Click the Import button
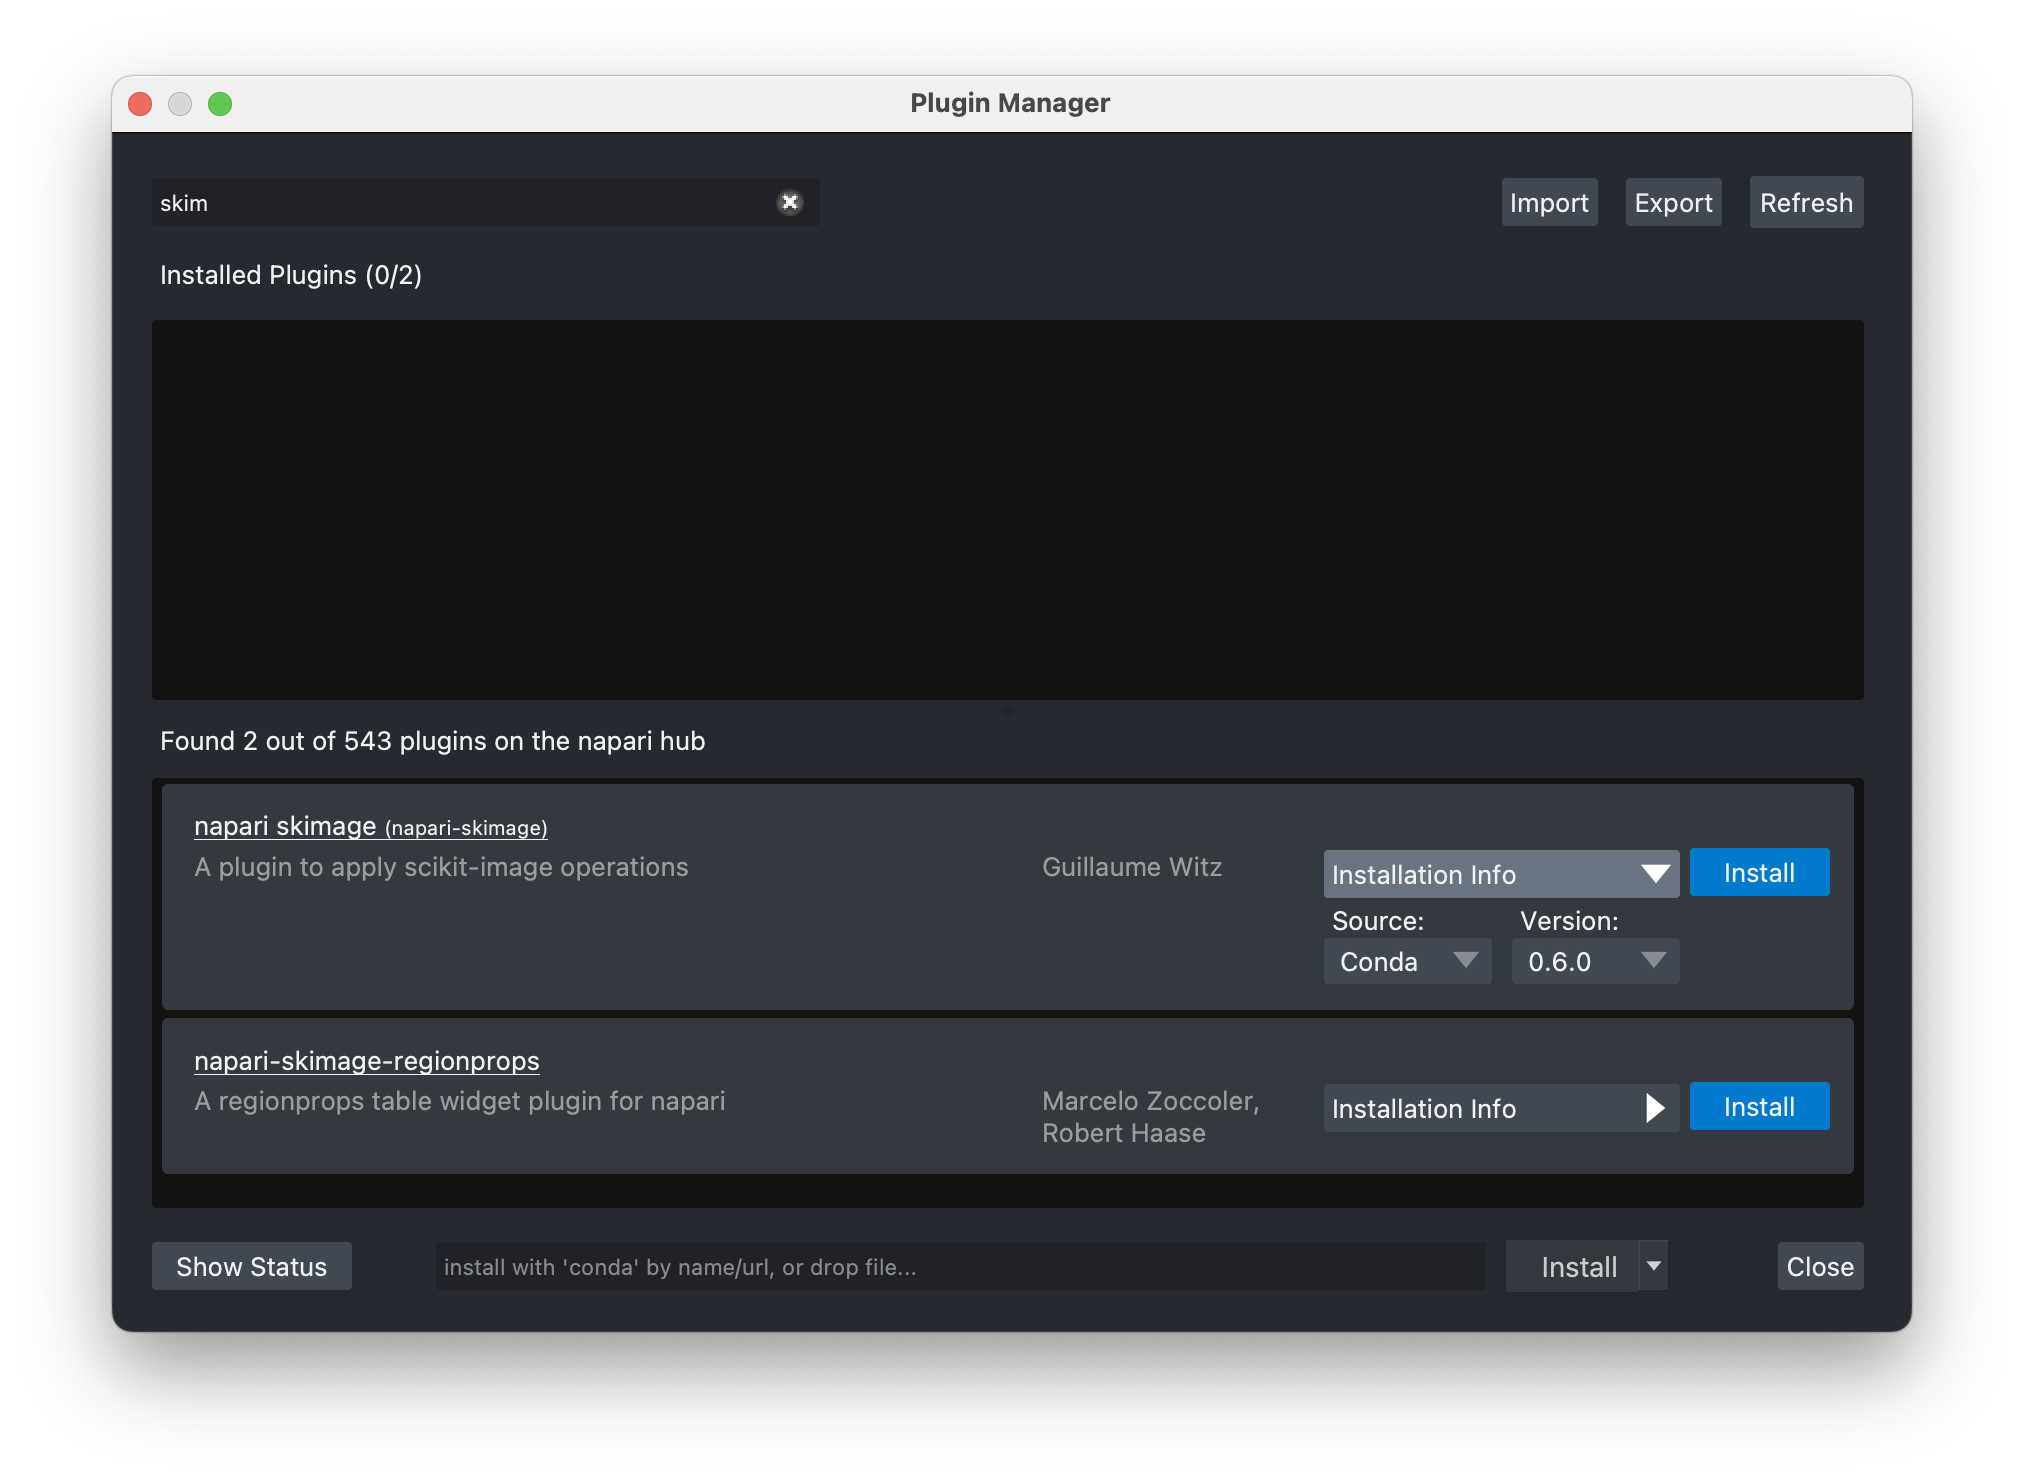 coord(1548,202)
